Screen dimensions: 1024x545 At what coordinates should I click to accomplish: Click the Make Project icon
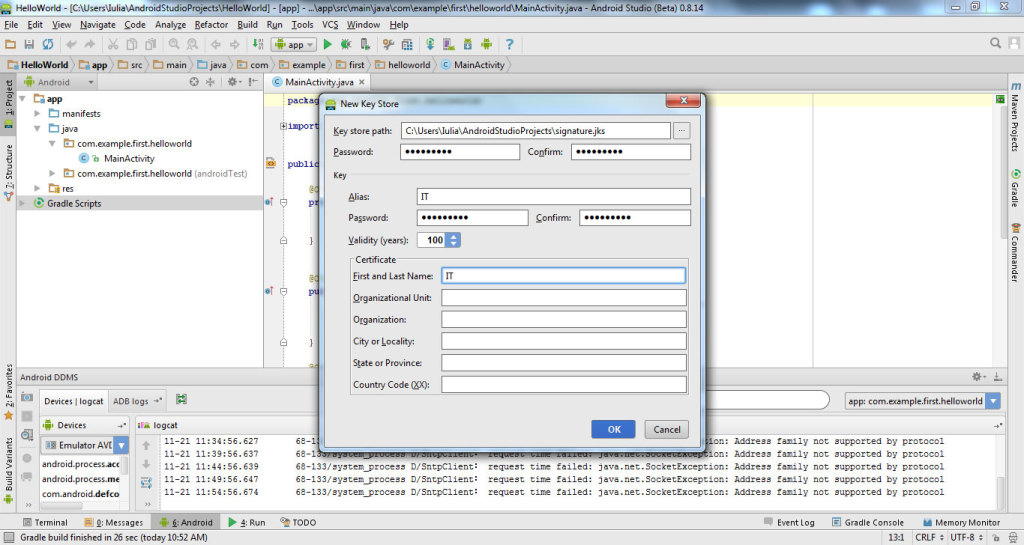pyautogui.click(x=258, y=44)
